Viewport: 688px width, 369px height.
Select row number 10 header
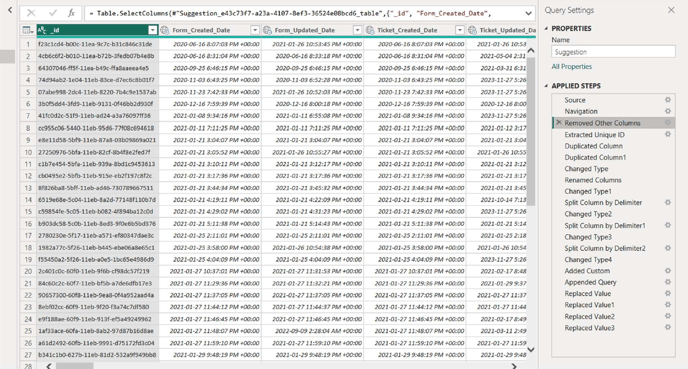pos(28,152)
